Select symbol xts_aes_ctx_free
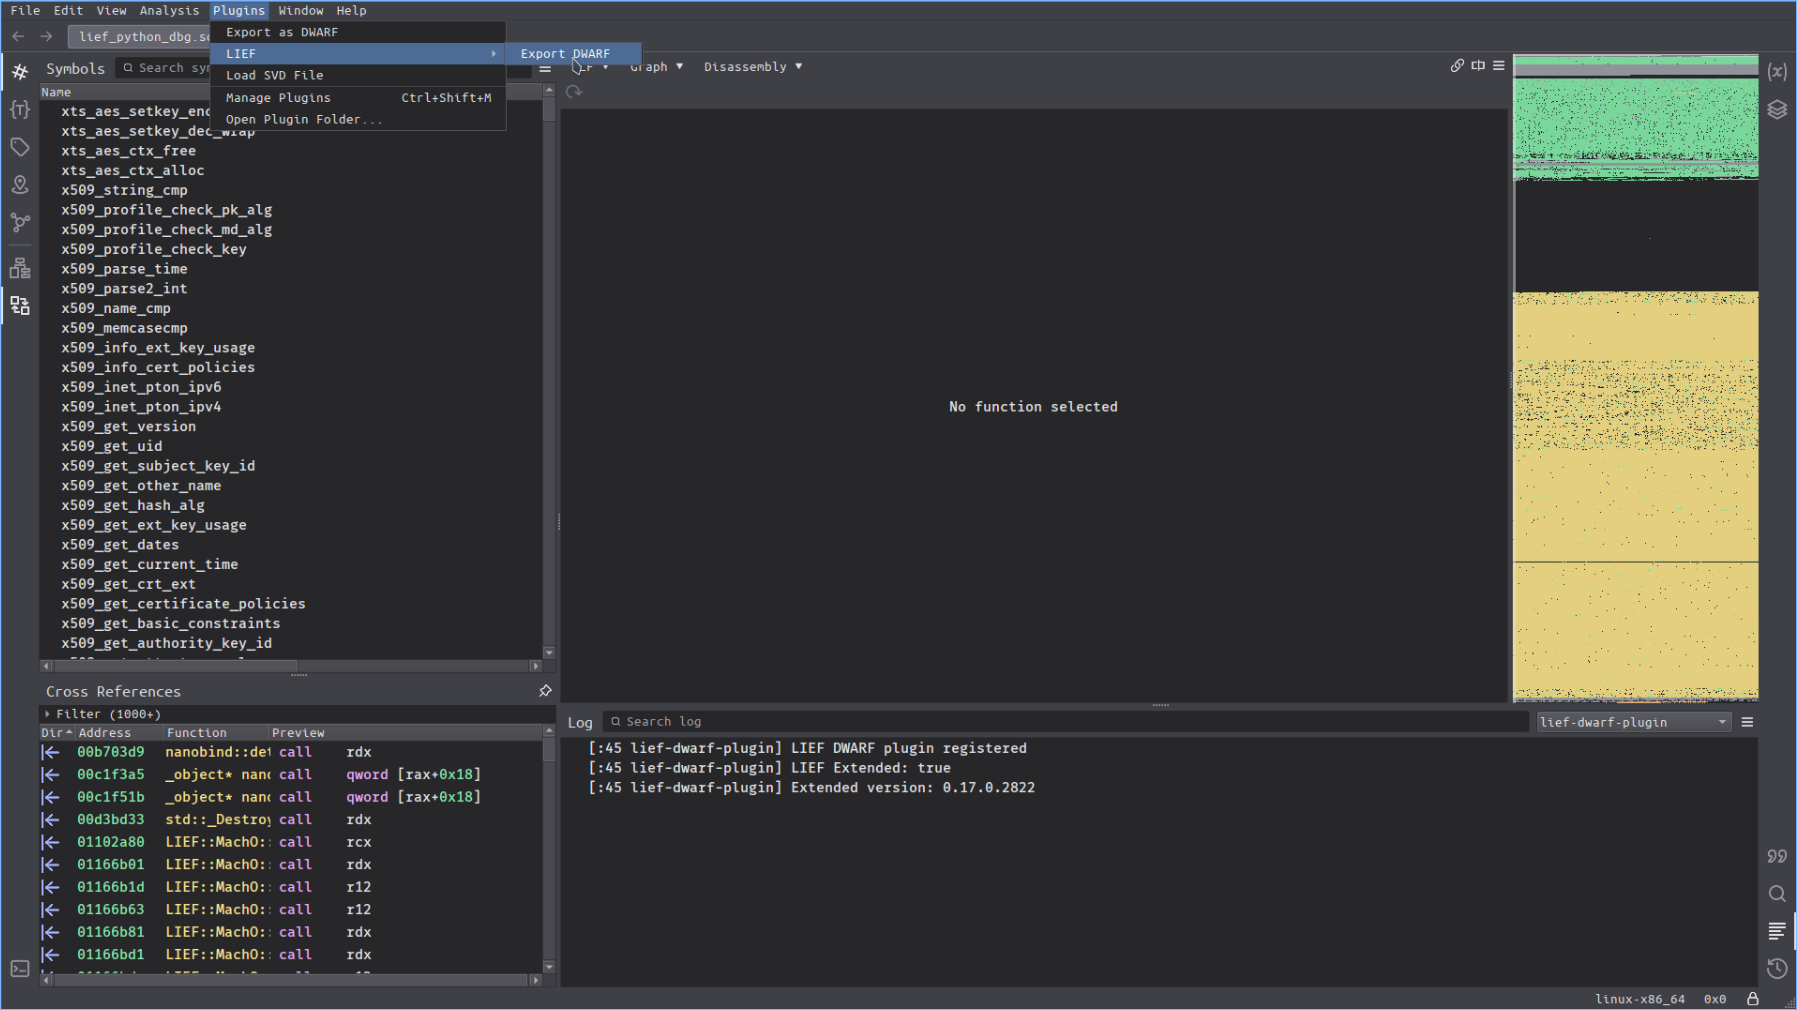This screenshot has width=1797, height=1010. coord(128,151)
